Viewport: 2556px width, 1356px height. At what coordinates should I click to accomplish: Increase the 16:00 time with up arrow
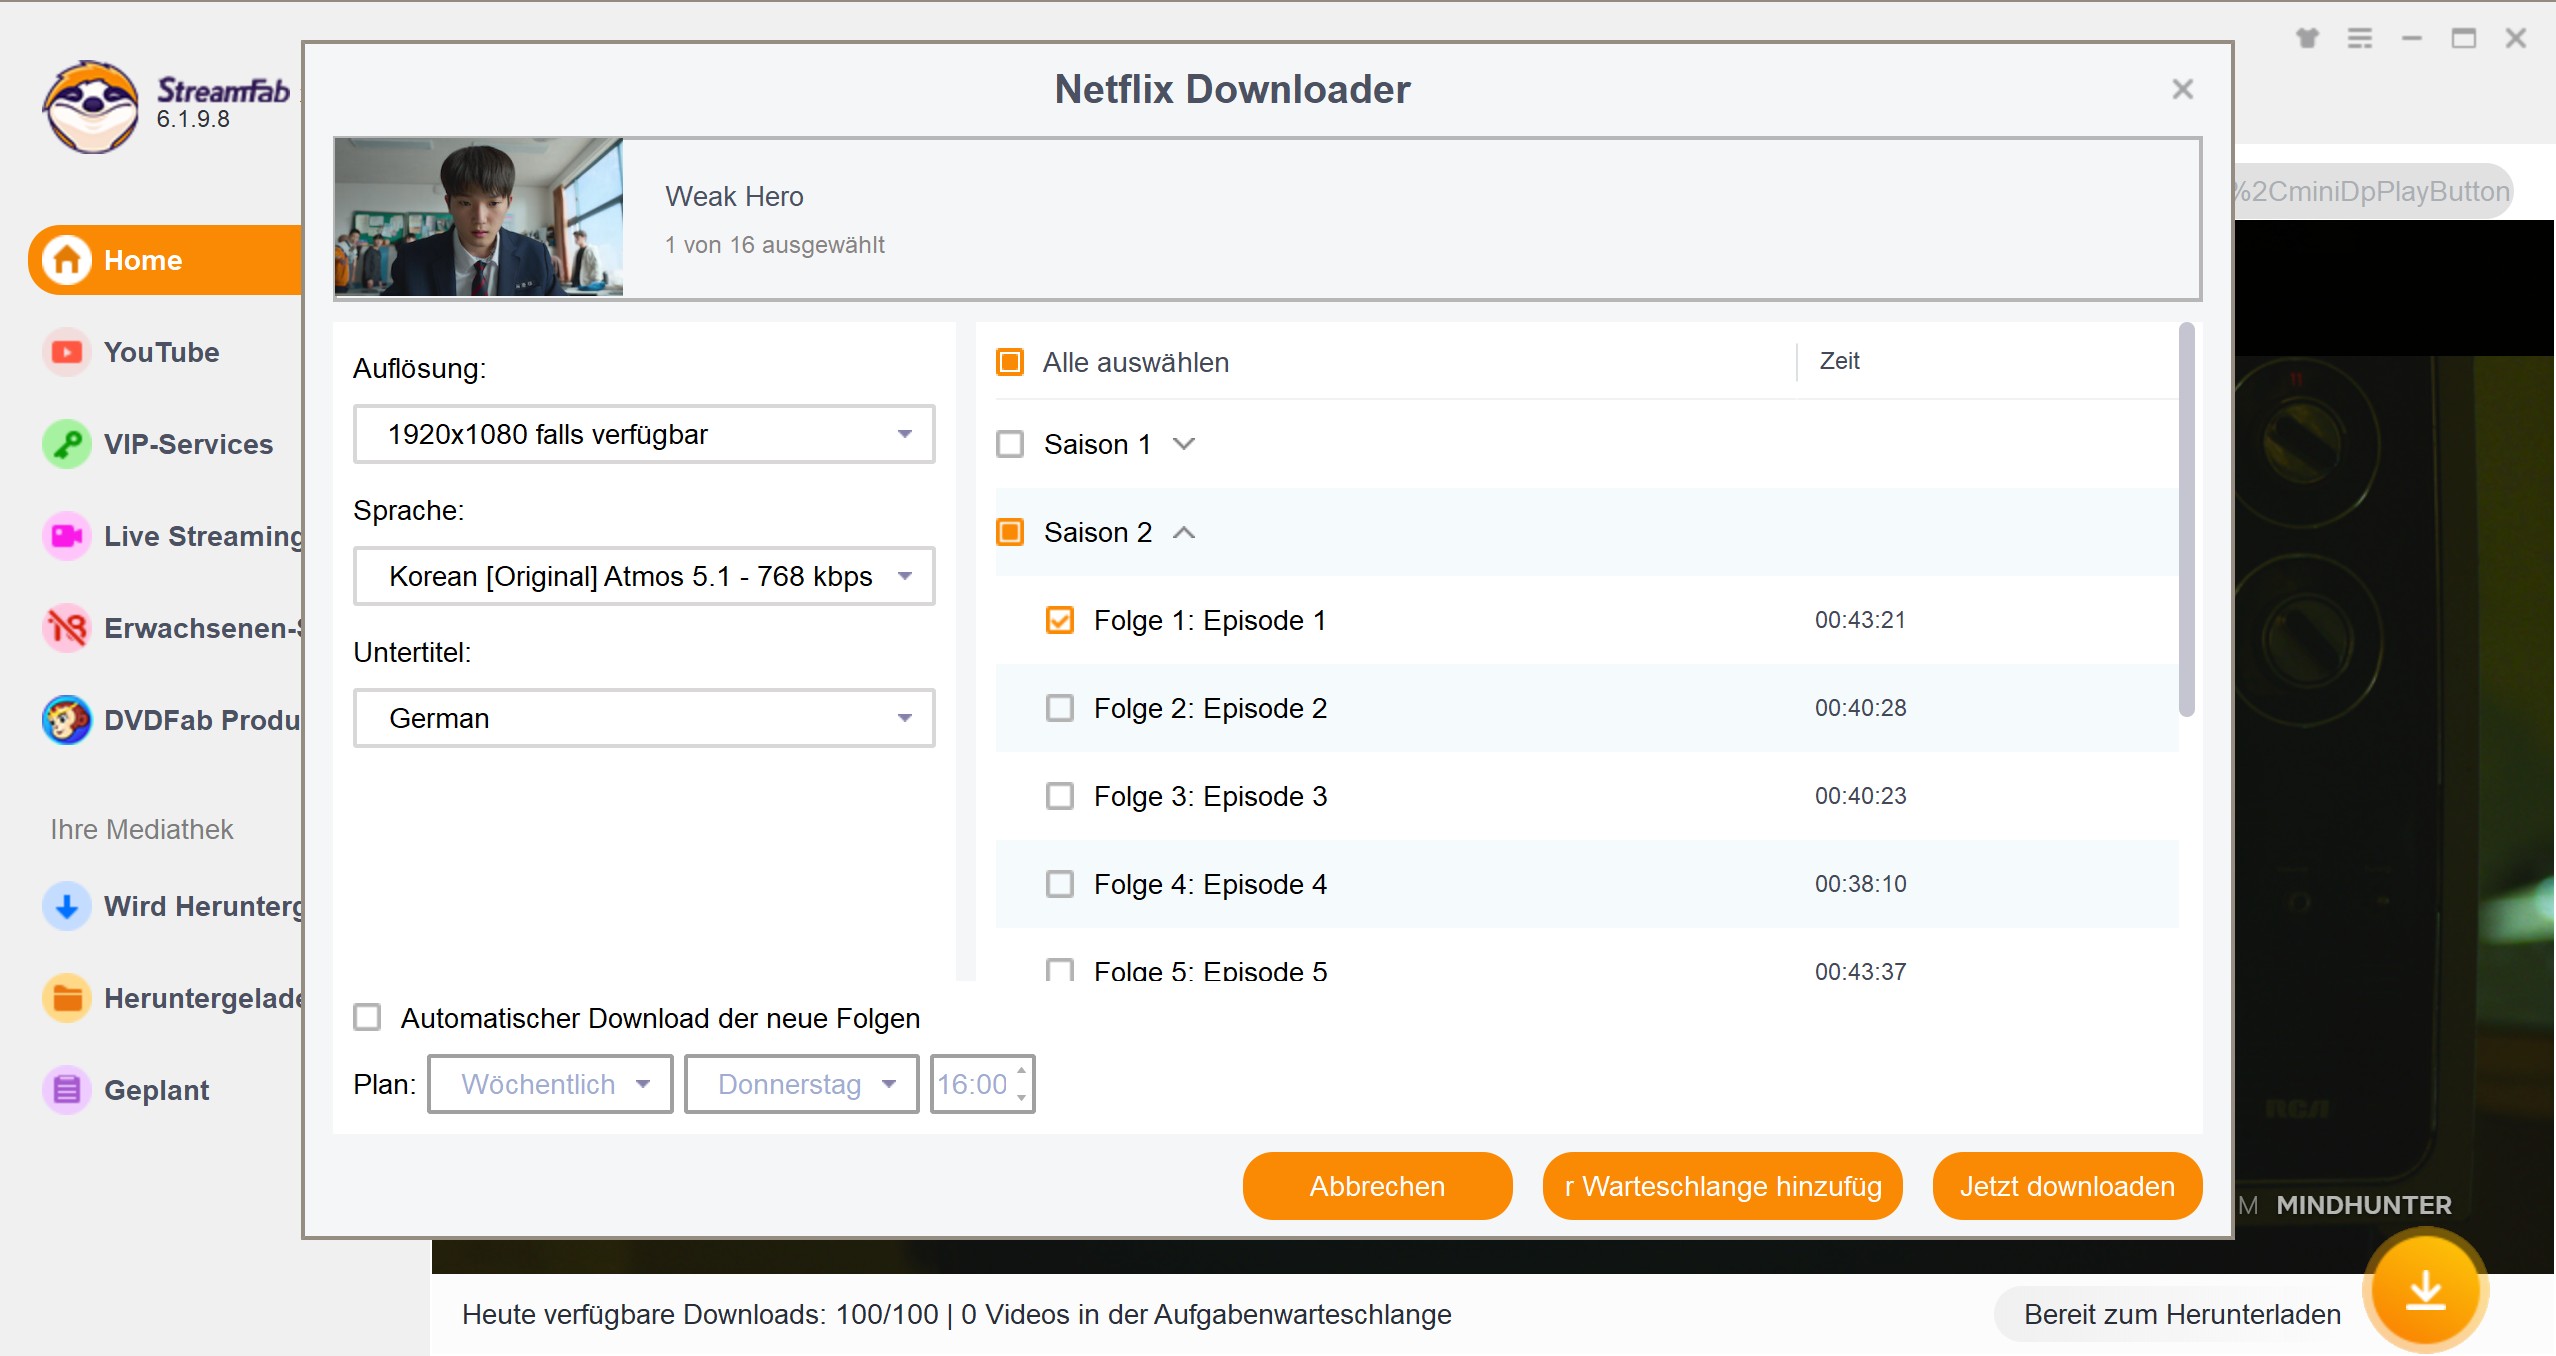(1021, 1071)
